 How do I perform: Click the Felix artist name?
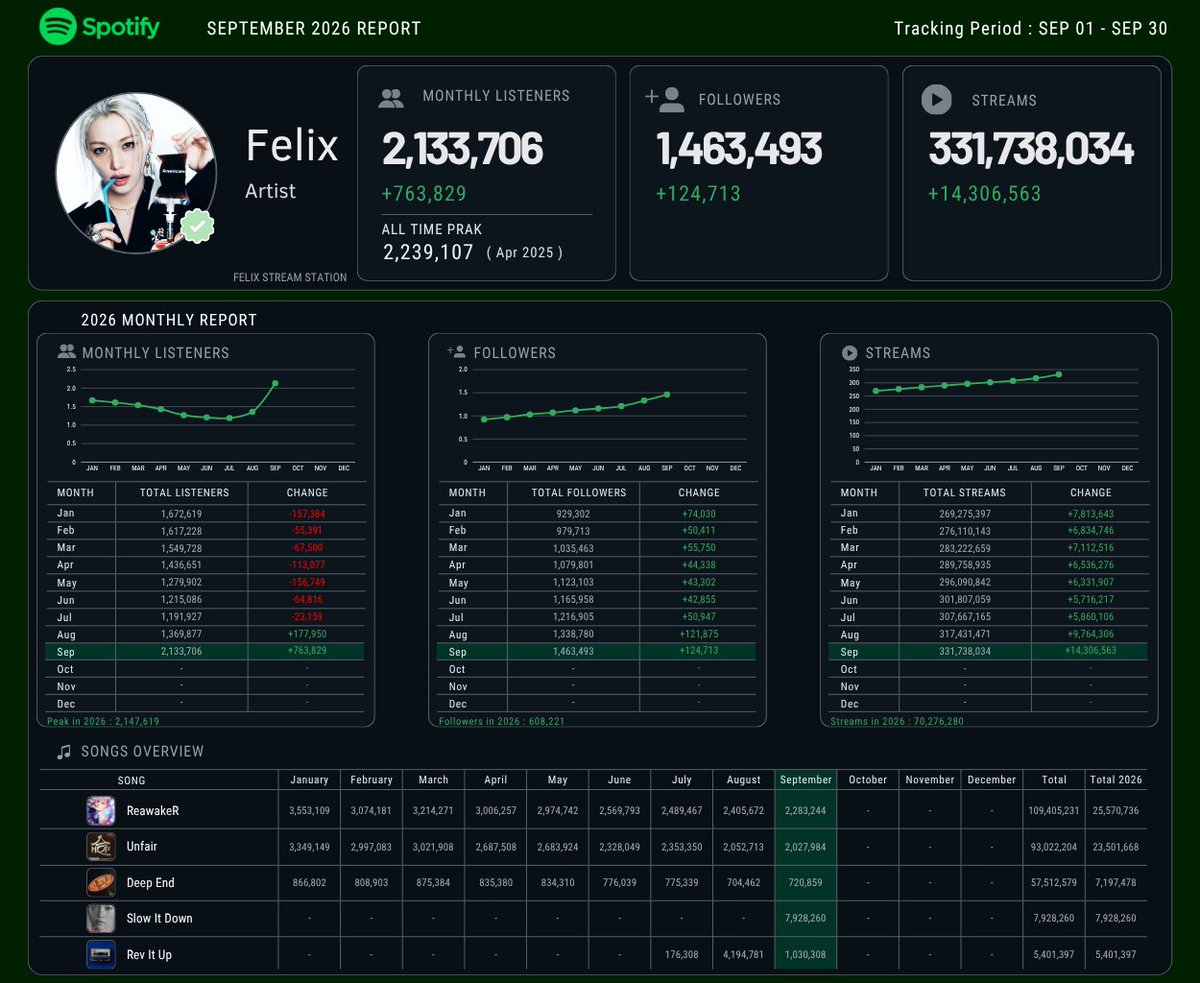coord(292,146)
